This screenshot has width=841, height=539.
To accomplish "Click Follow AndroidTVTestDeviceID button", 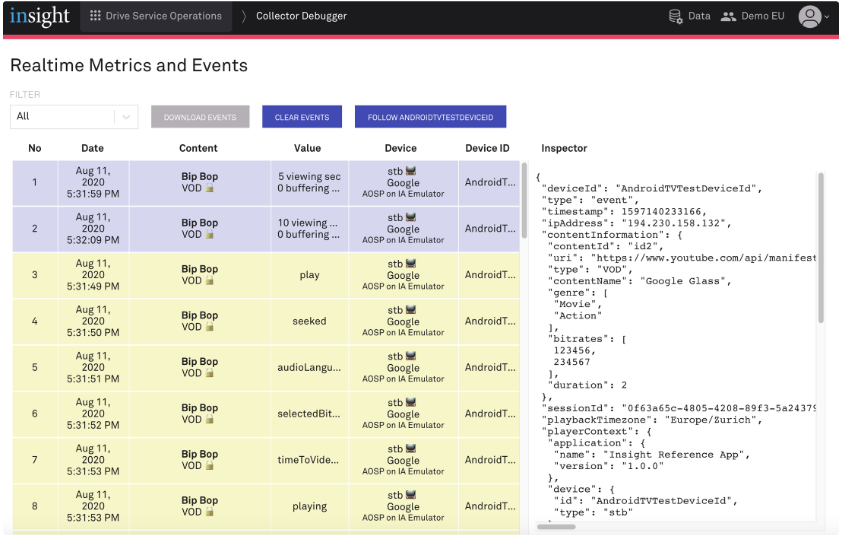I will coord(430,117).
